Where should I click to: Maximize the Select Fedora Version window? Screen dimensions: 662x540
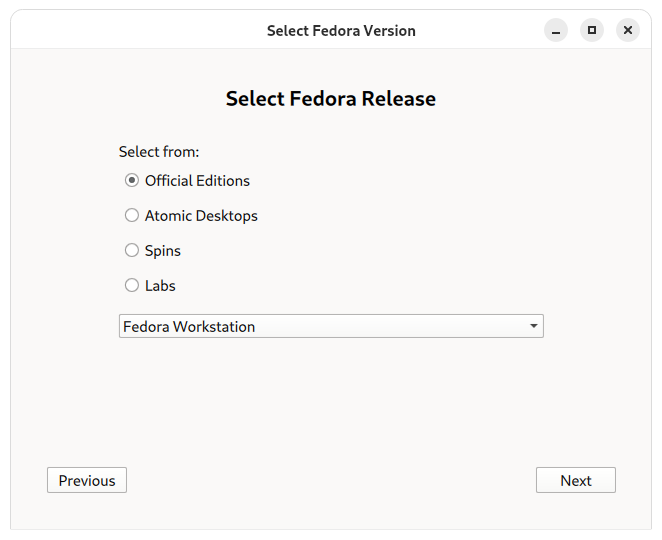click(592, 30)
